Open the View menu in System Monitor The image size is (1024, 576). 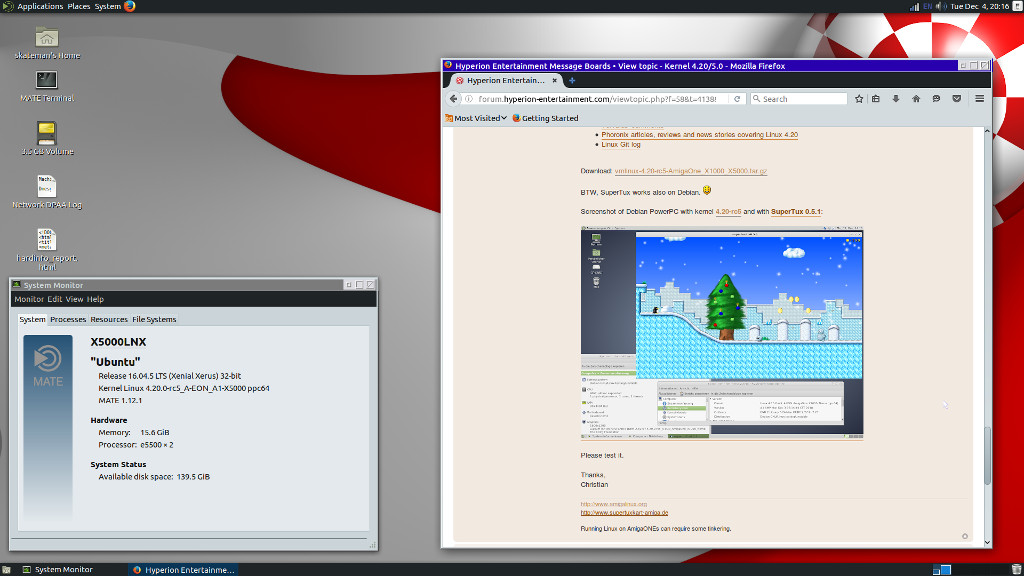coord(74,299)
